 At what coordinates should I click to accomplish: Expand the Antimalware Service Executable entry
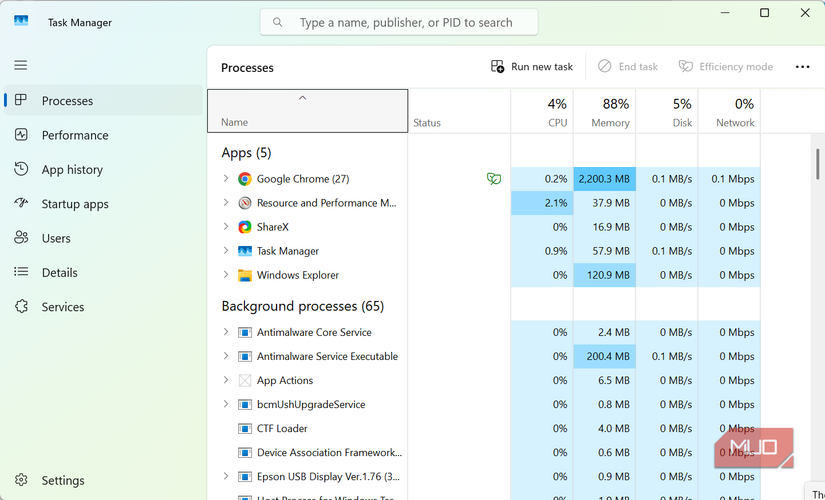(226, 356)
